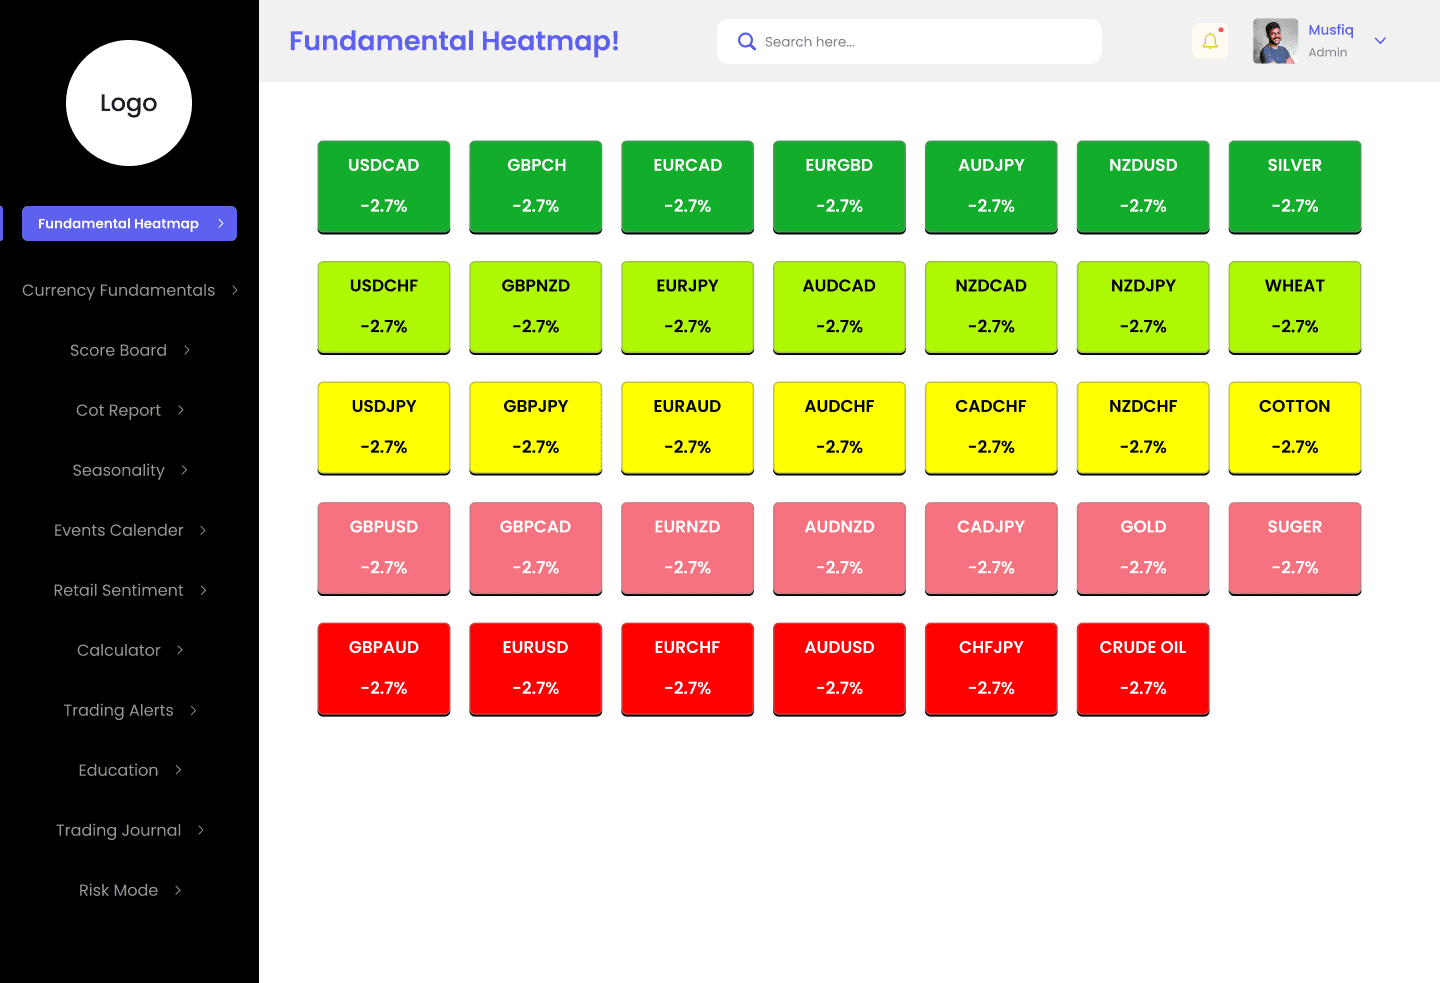
Task: Click the Logo circle in the sidebar
Action: 128,103
